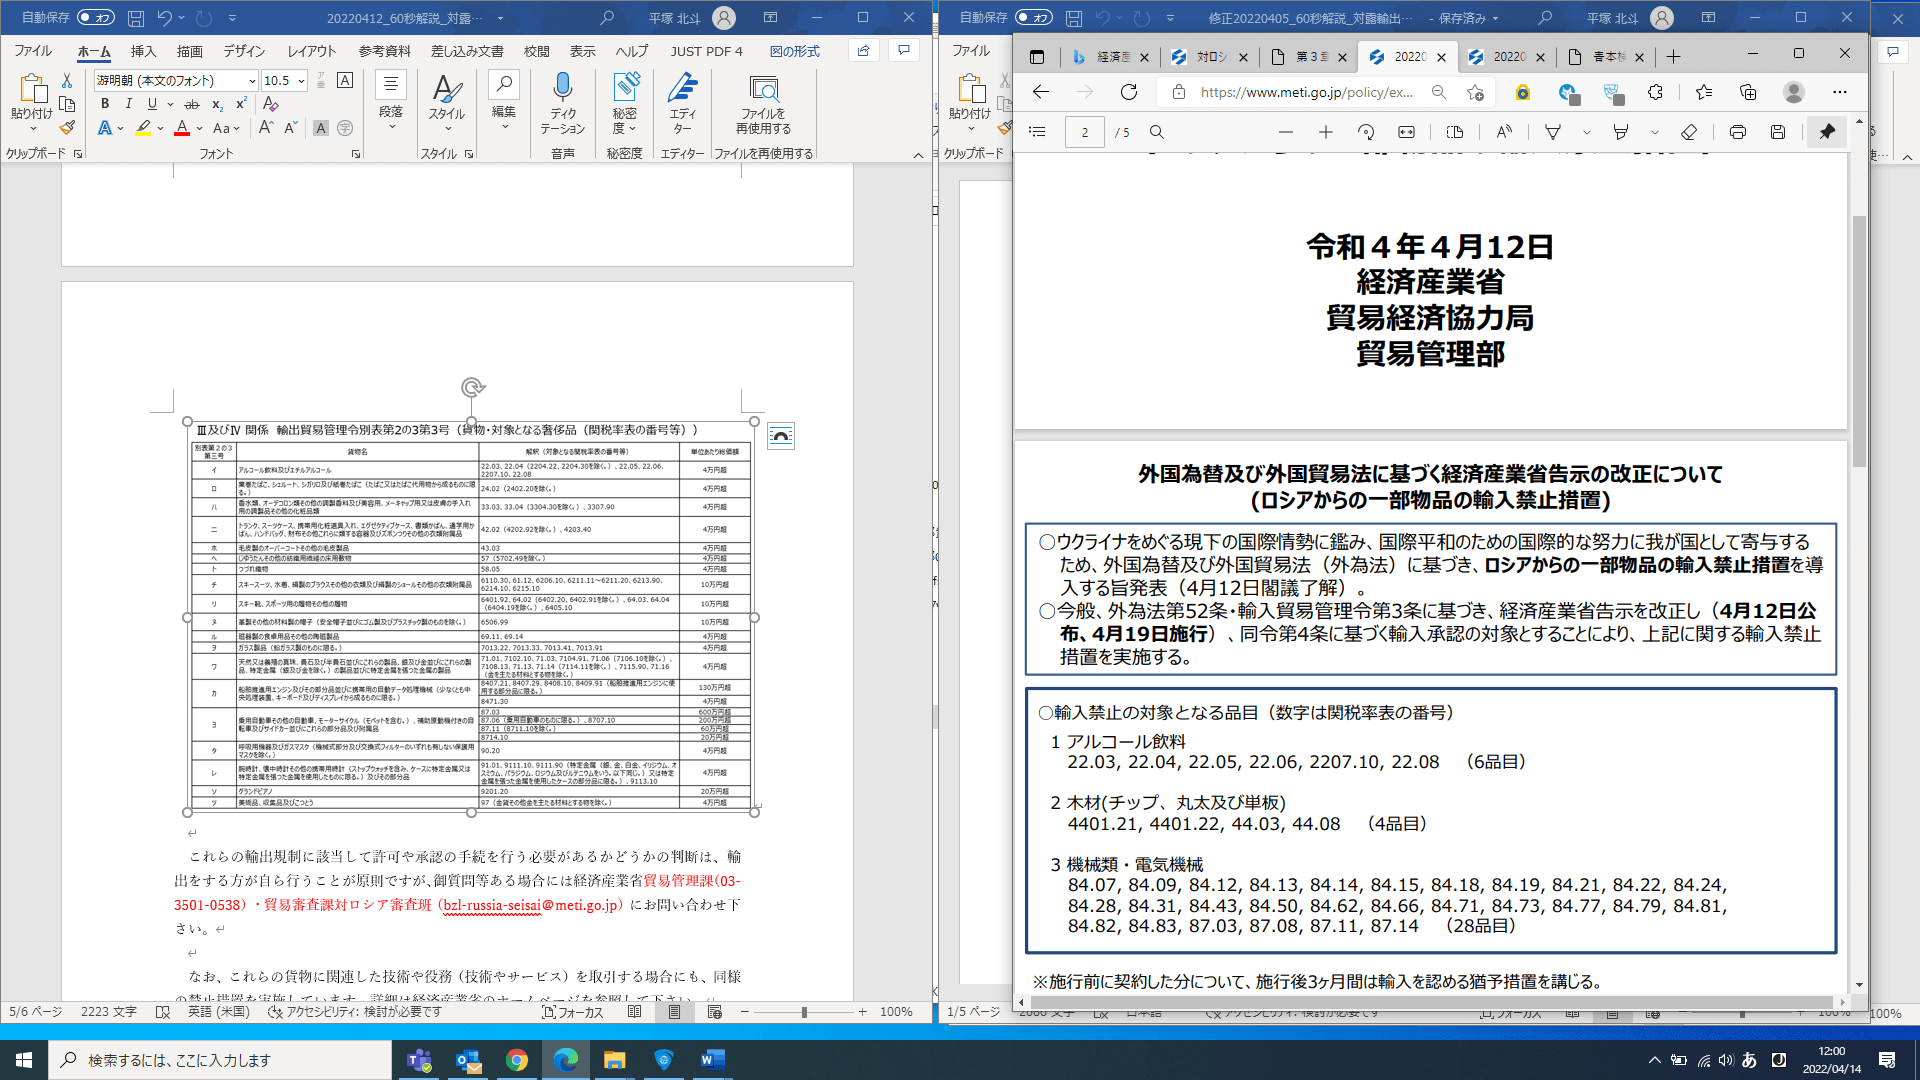Click Share button in left Word ribbon
The image size is (1920, 1080).
tap(863, 51)
